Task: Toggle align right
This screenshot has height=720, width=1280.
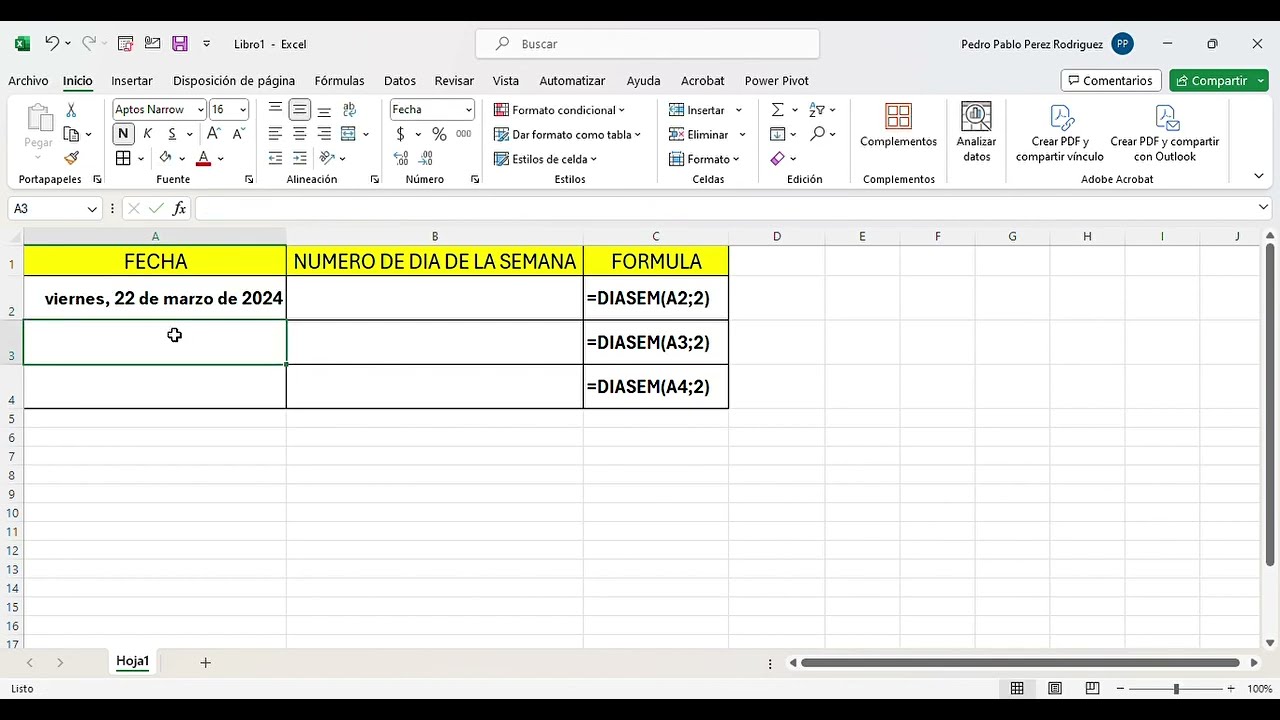Action: [324, 134]
